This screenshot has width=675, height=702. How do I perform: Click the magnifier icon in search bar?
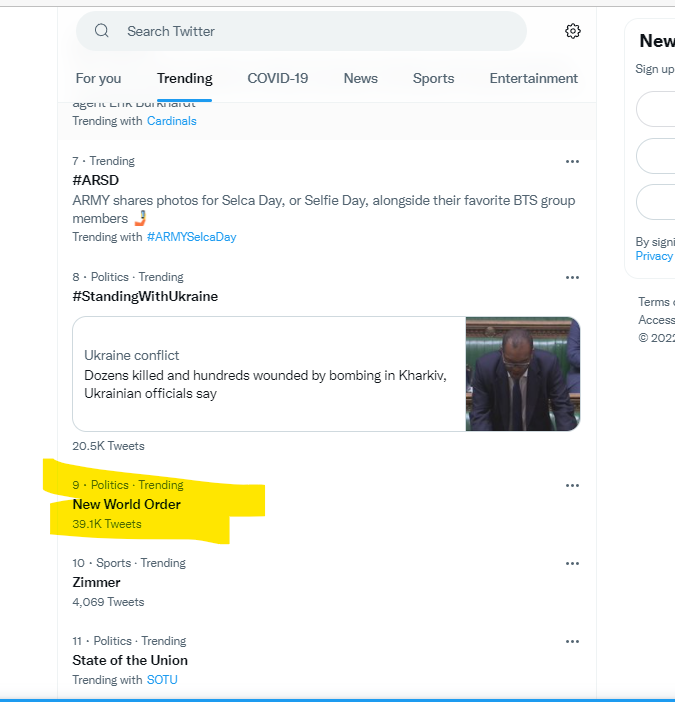pos(102,30)
